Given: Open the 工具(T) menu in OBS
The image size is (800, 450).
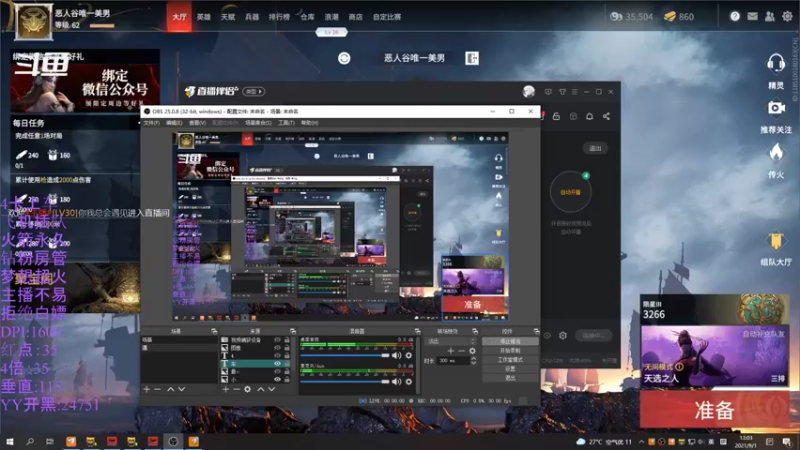Looking at the screenshot, I should pos(286,123).
